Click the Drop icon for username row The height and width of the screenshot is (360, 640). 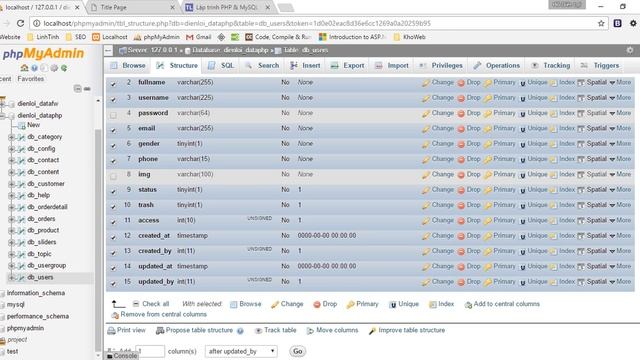click(461, 98)
